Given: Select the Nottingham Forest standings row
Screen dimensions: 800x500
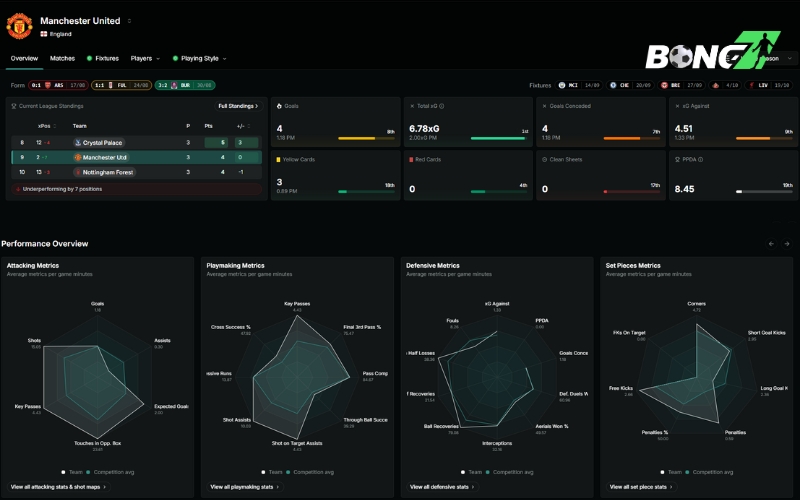Looking at the screenshot, I should tap(136, 172).
